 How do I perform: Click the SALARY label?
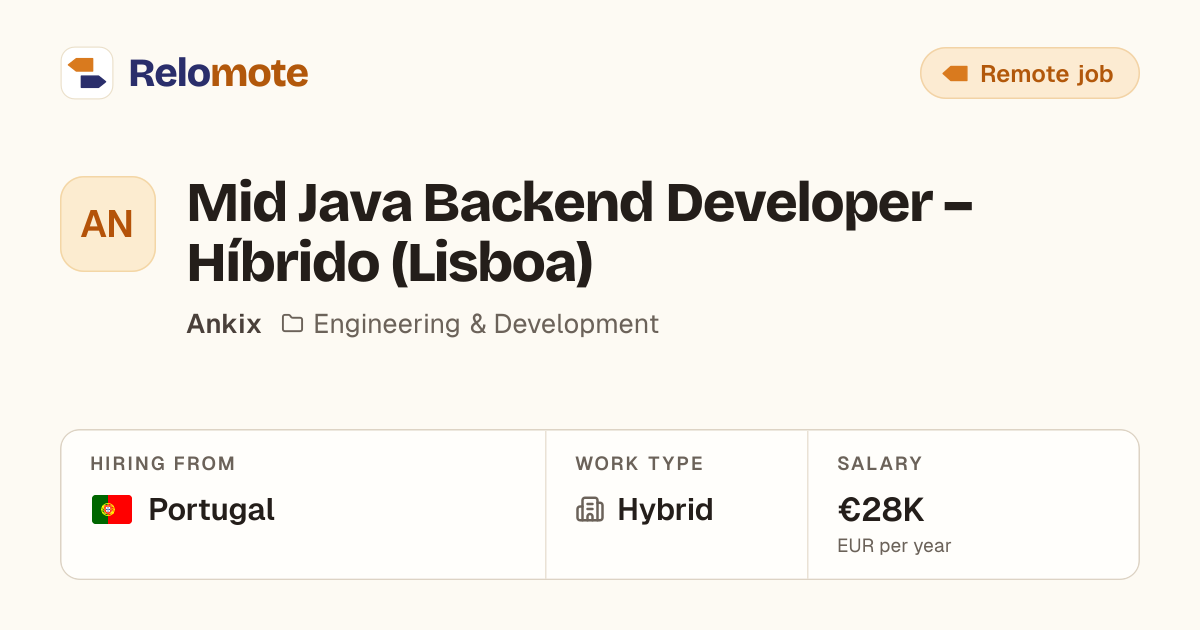880,464
